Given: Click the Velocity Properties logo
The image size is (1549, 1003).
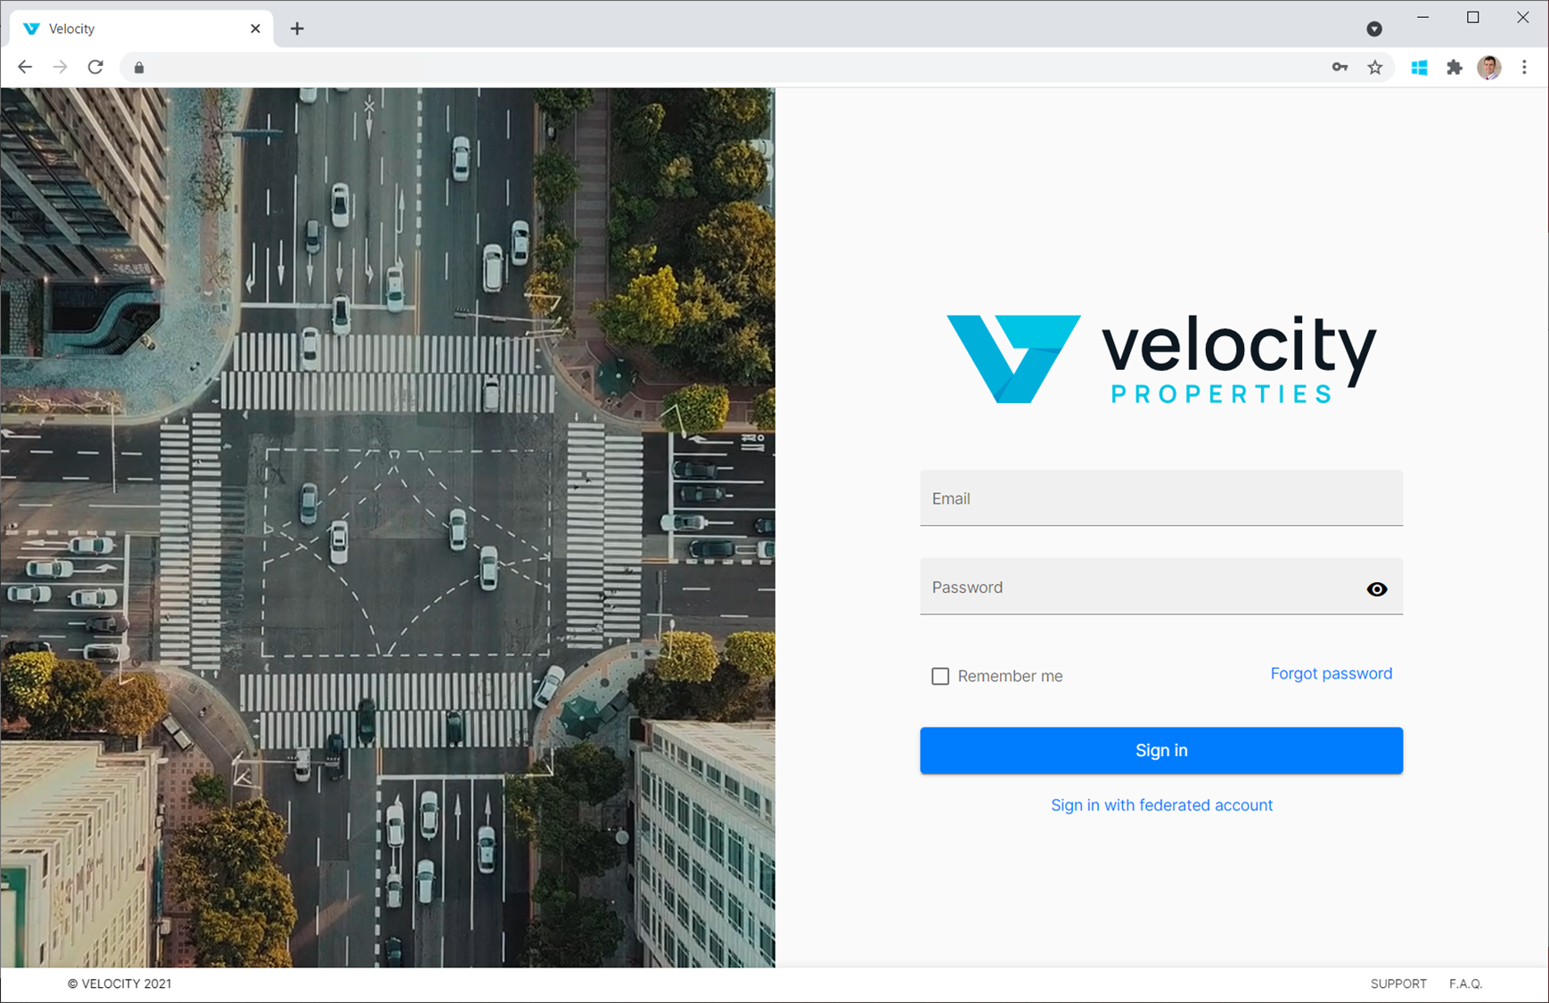Looking at the screenshot, I should (x=1161, y=358).
